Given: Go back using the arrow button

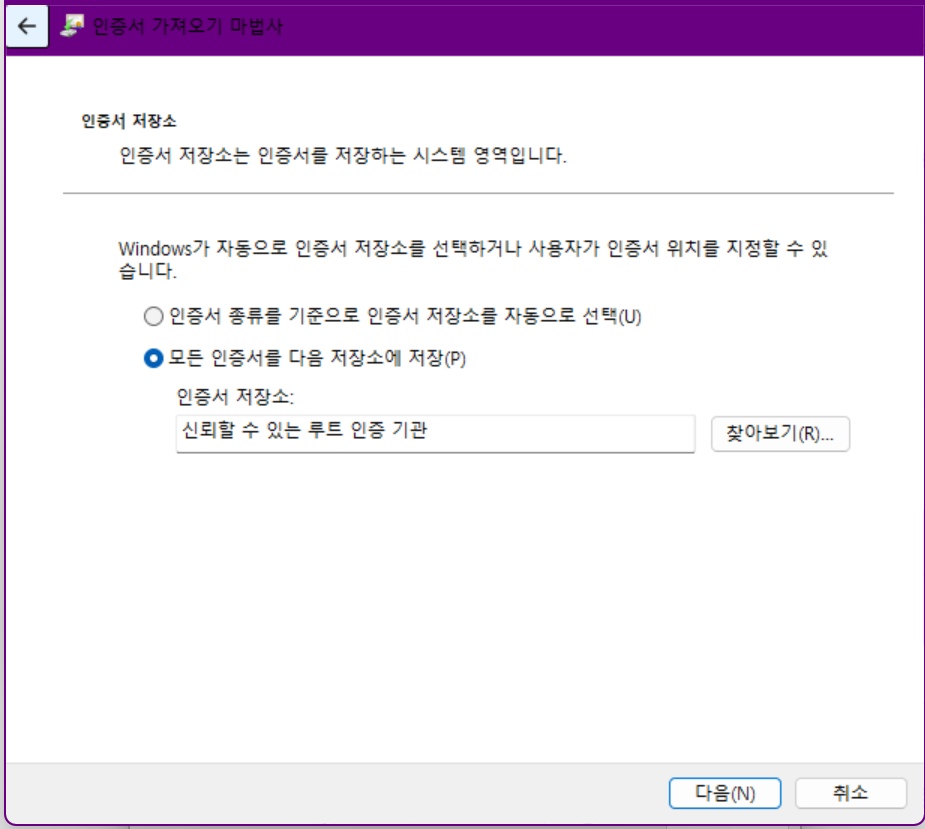Looking at the screenshot, I should click(x=27, y=26).
